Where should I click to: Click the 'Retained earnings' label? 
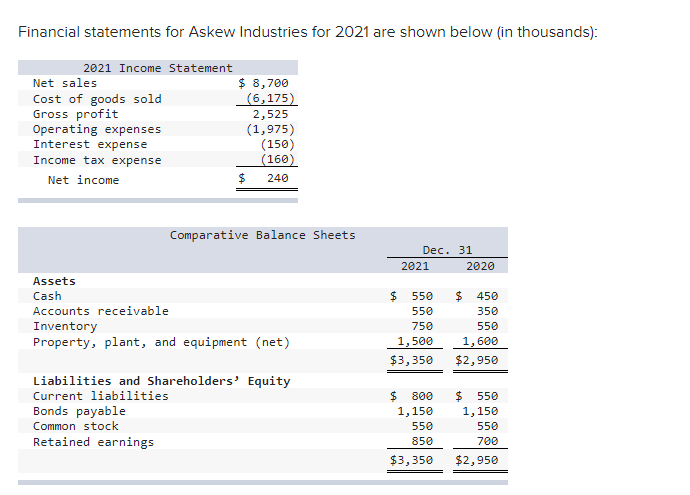[x=94, y=442]
